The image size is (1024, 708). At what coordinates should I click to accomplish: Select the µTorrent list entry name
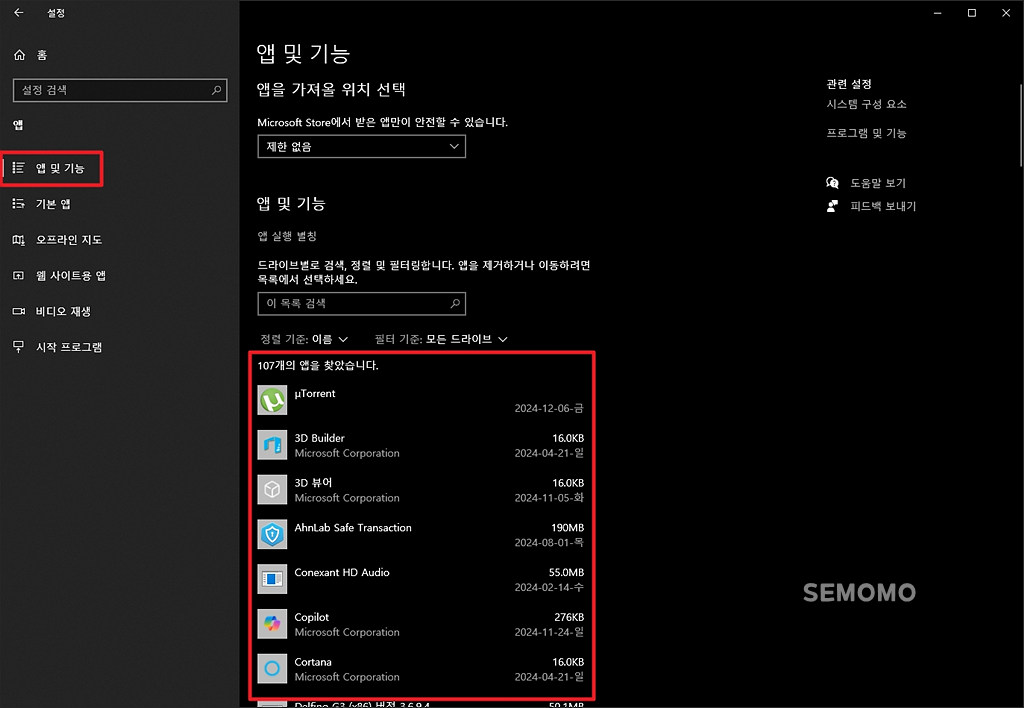pos(315,393)
